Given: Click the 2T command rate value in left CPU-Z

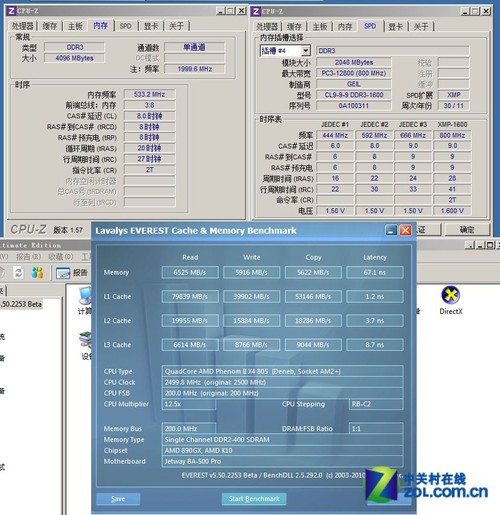Looking at the screenshot, I should click(149, 170).
